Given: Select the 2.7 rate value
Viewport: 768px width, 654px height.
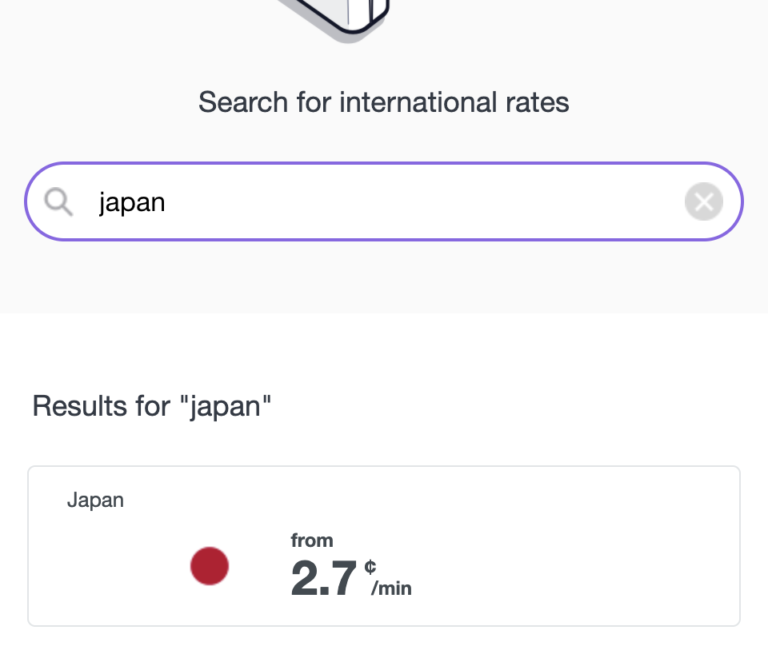Looking at the screenshot, I should coord(323,580).
